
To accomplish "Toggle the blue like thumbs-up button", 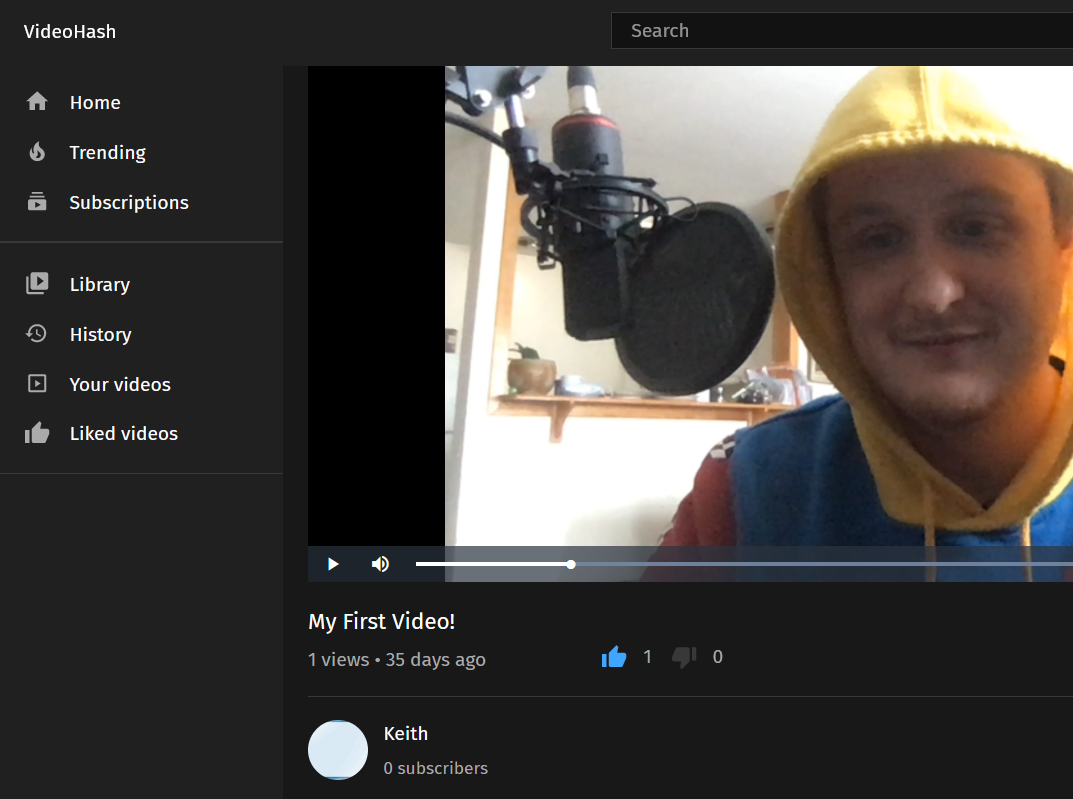I will click(614, 657).
